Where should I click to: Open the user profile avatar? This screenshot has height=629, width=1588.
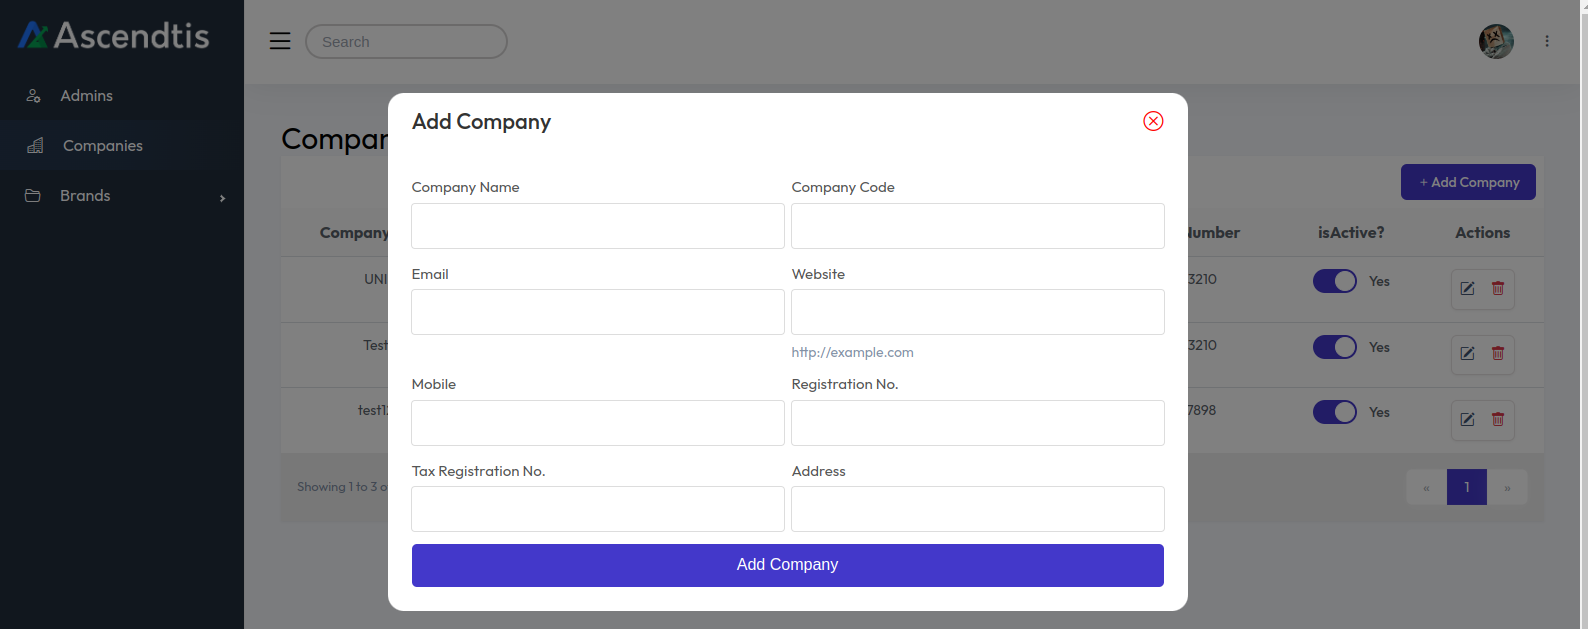point(1496,41)
